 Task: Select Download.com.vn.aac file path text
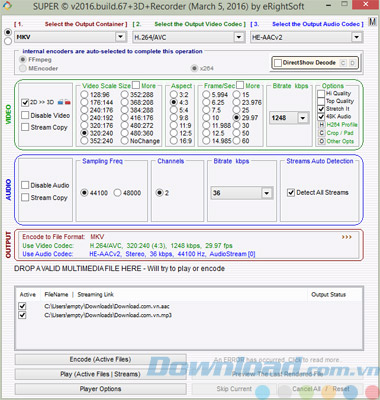[107, 306]
